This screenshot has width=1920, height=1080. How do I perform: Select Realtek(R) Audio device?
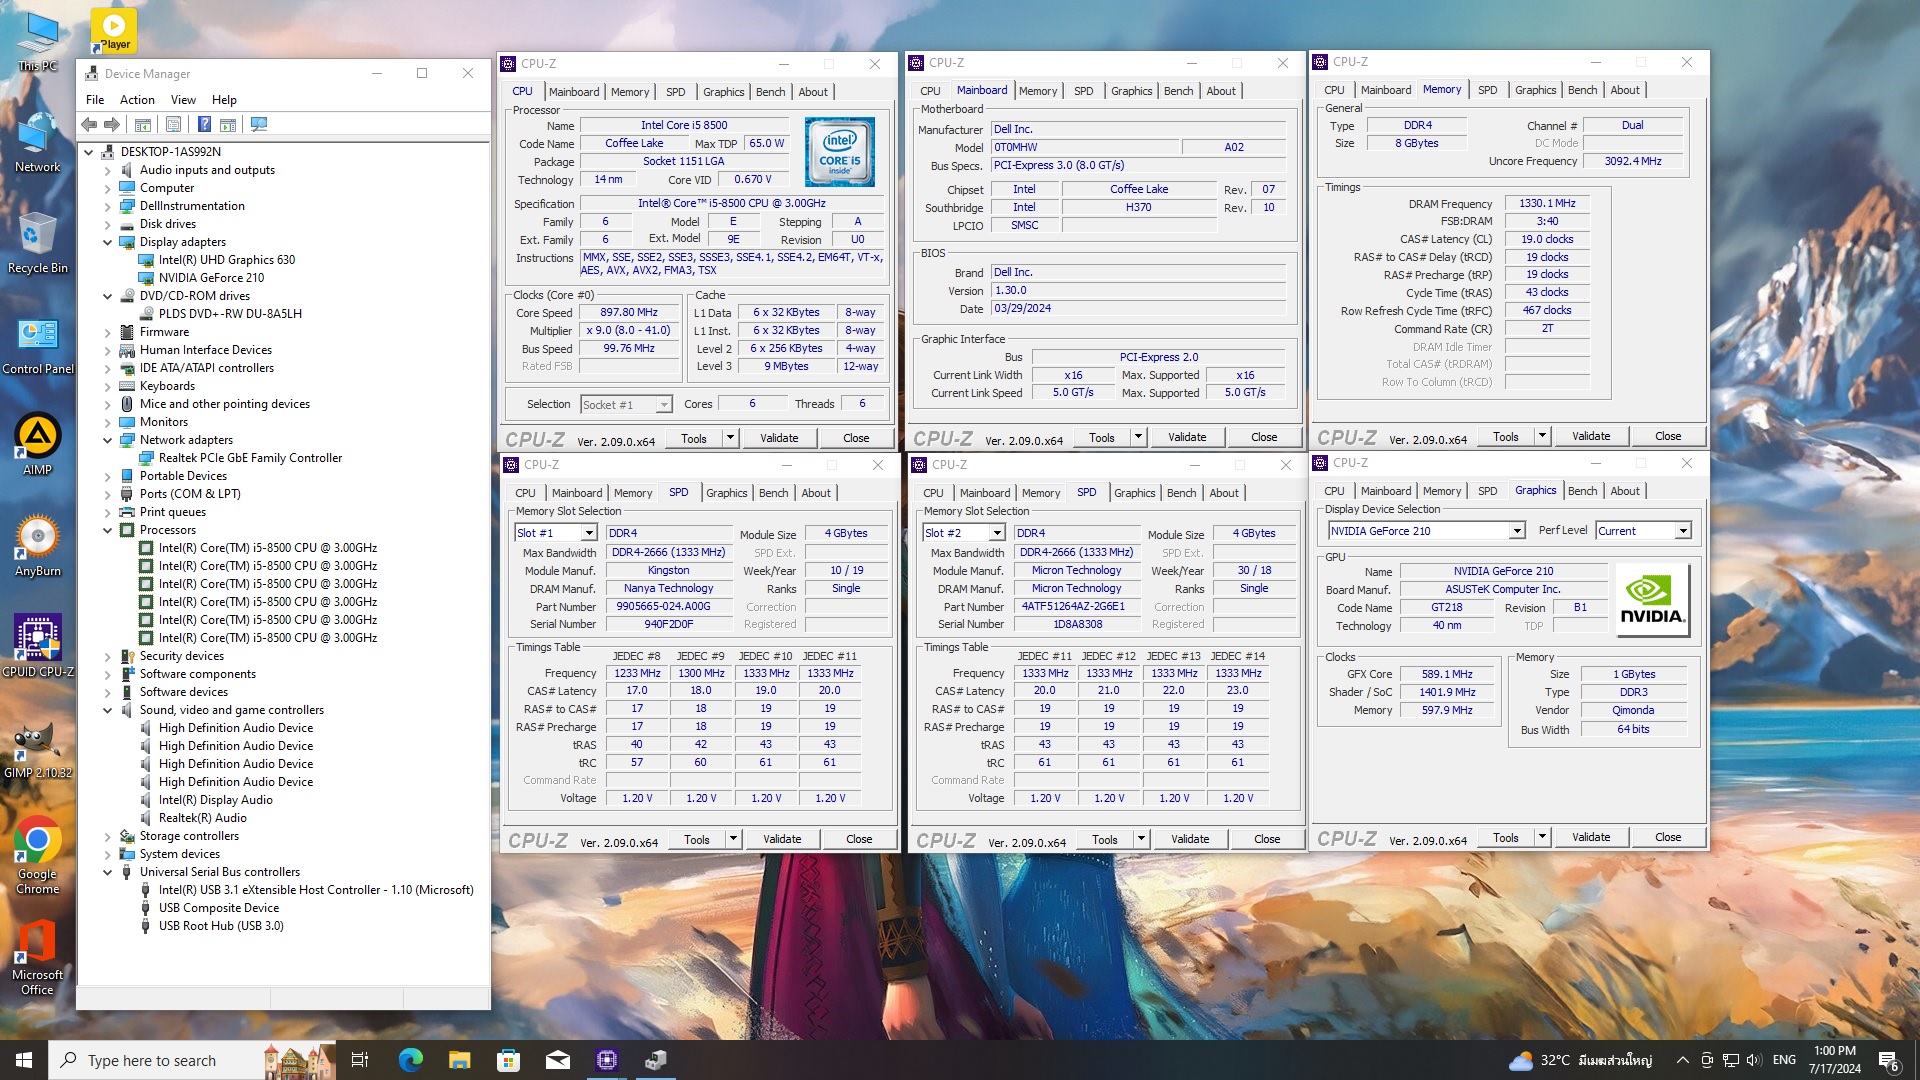tap(202, 818)
